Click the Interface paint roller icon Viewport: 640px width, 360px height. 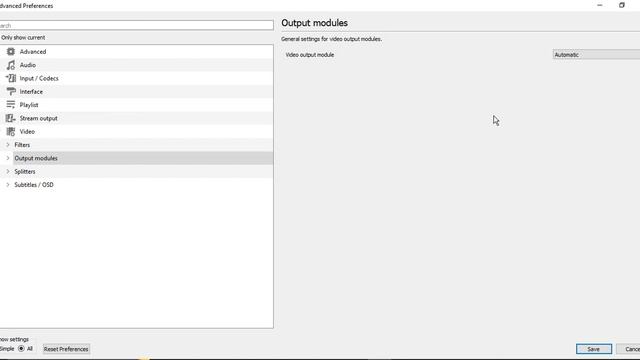click(11, 91)
